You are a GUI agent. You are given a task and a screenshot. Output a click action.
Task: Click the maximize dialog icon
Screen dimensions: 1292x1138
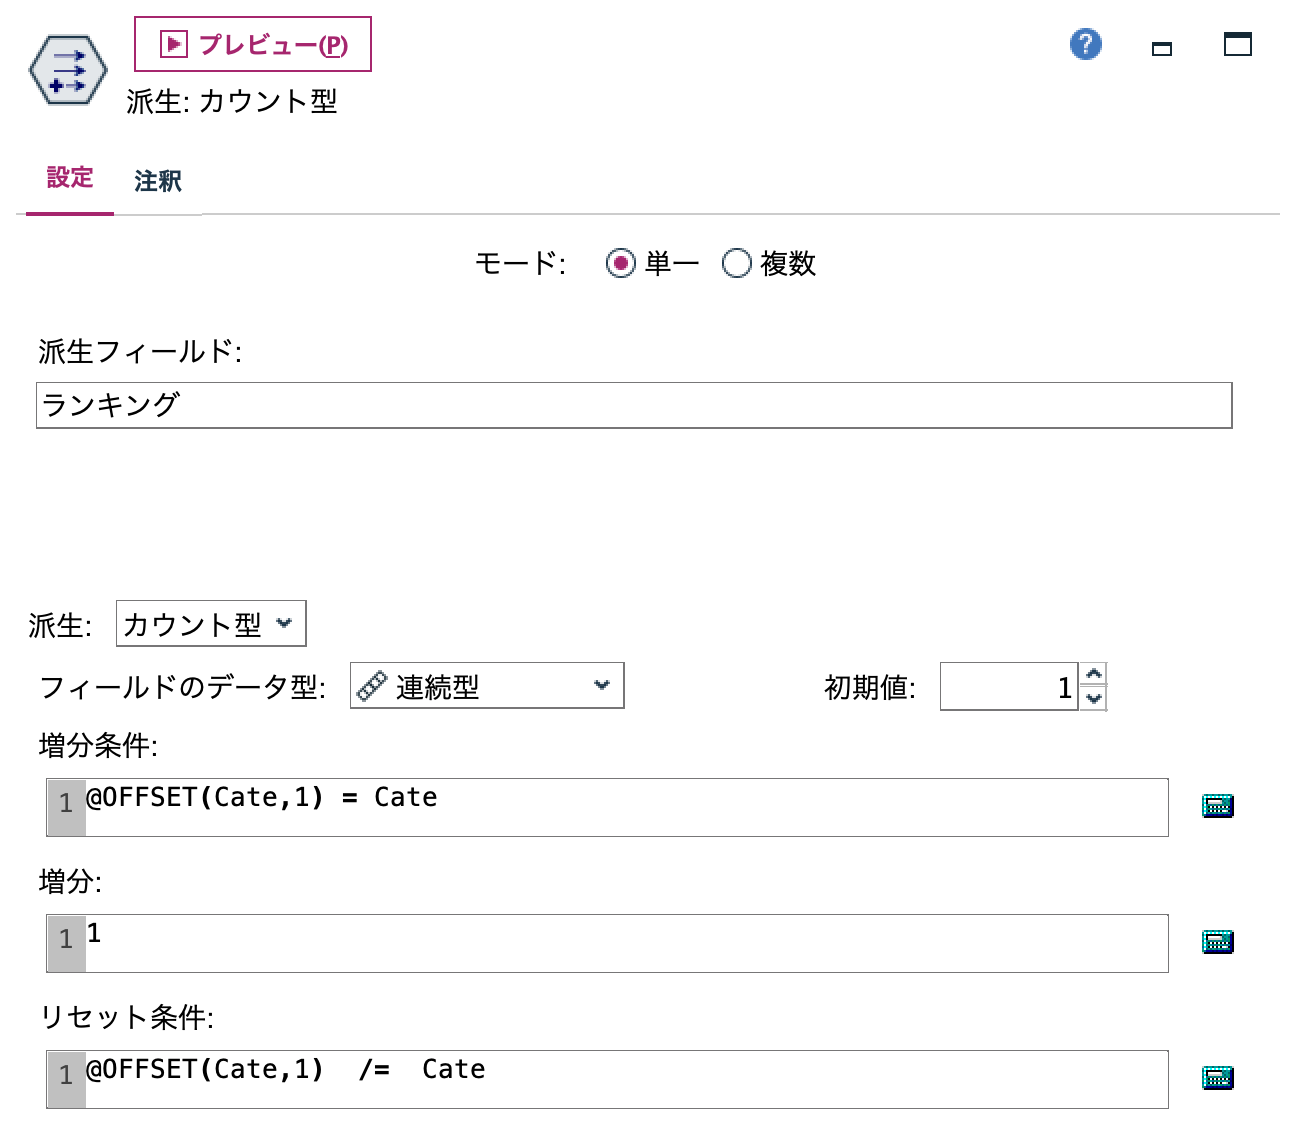click(x=1238, y=45)
